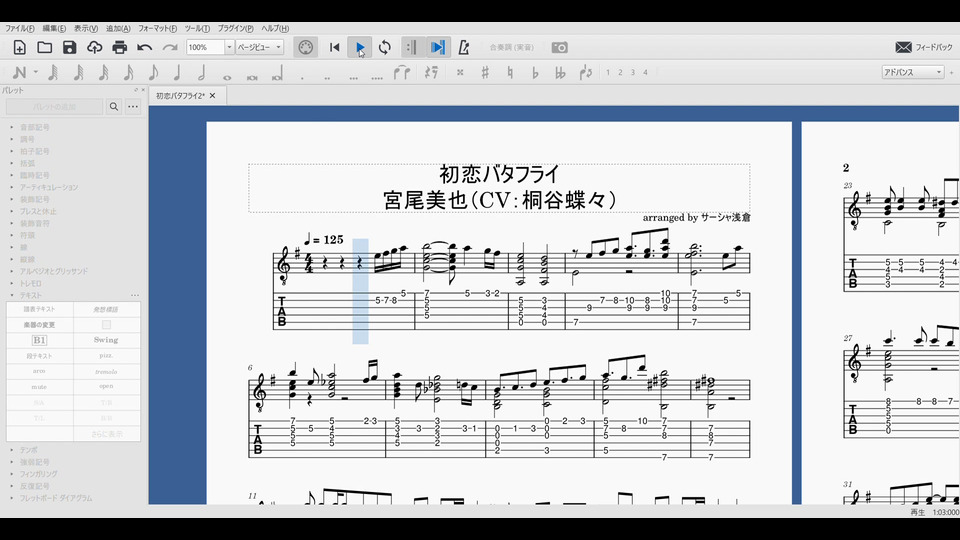The width and height of the screenshot is (960, 540).
Task: Open the アドバンス workspace dropdown
Action: pyautogui.click(x=913, y=72)
